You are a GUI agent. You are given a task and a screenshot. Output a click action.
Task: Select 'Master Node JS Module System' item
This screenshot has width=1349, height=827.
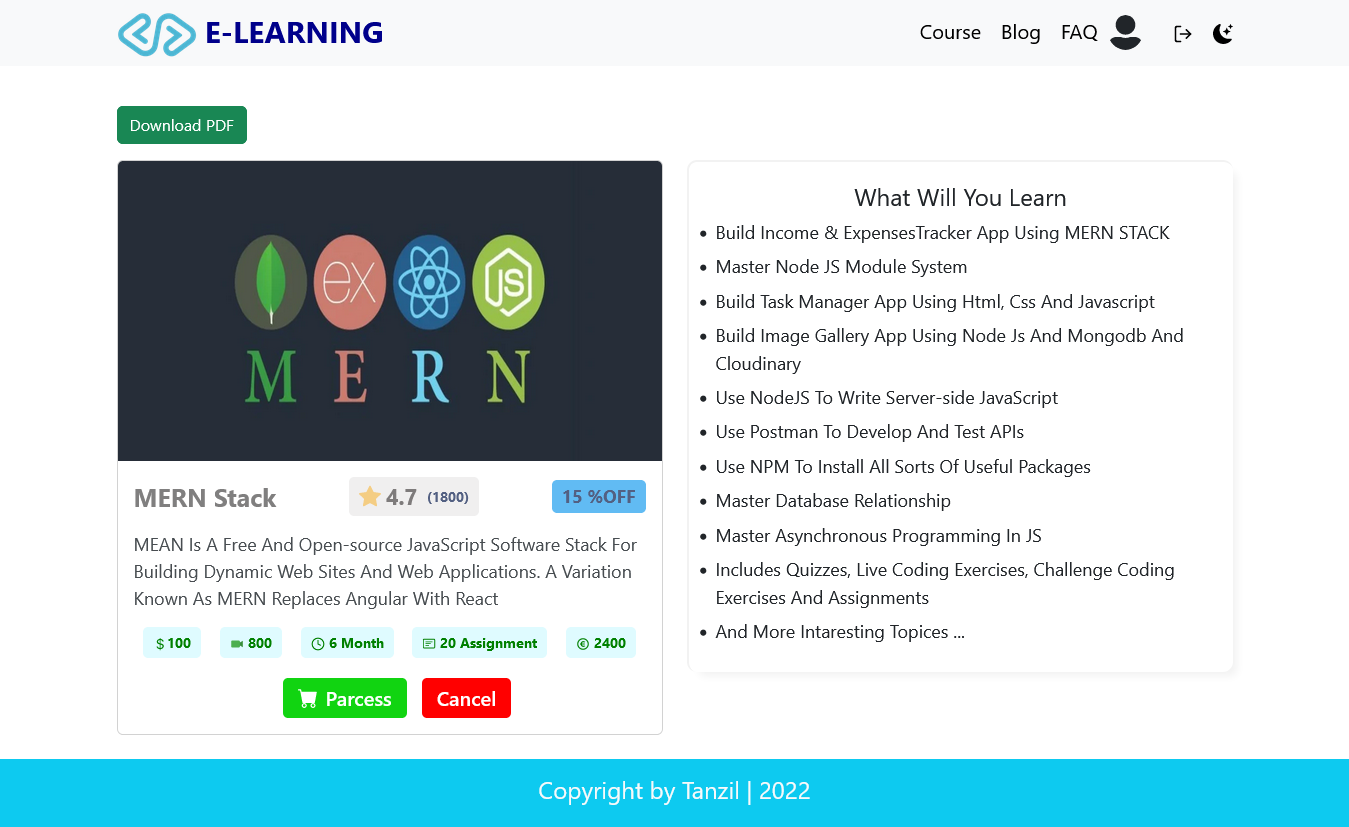tap(841, 267)
